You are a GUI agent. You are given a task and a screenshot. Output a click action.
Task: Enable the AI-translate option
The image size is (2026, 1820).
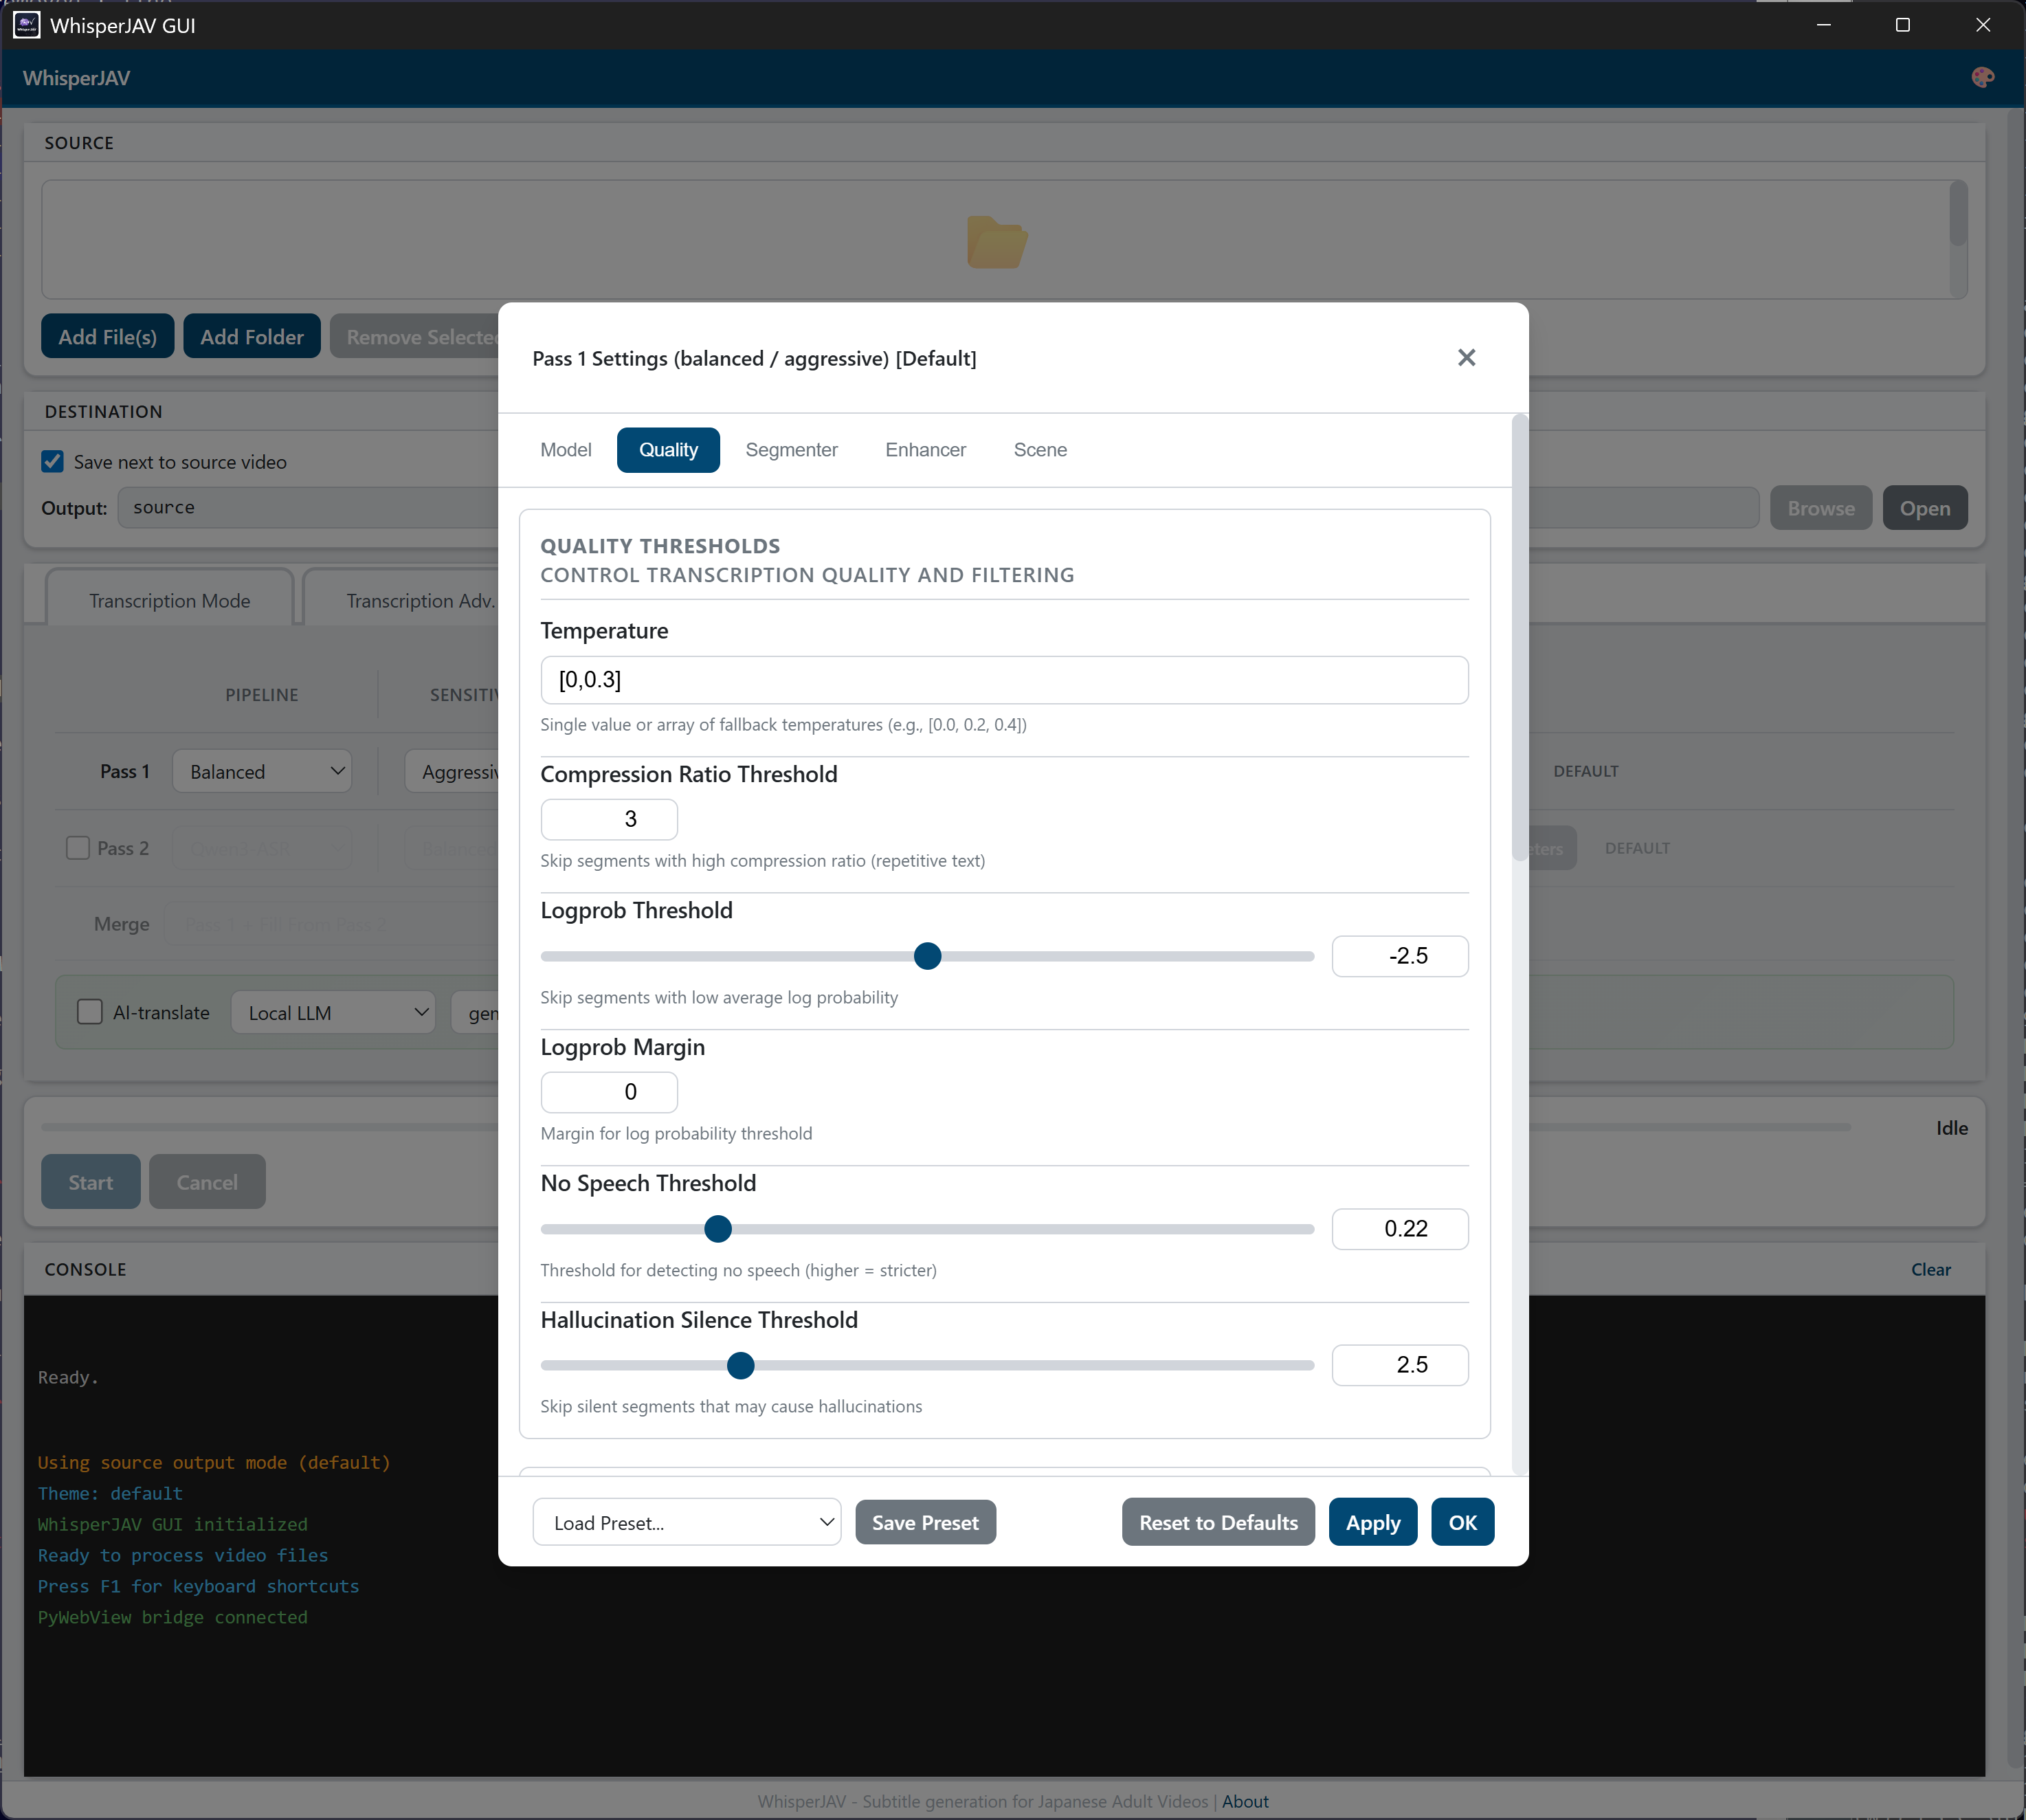[x=90, y=1012]
